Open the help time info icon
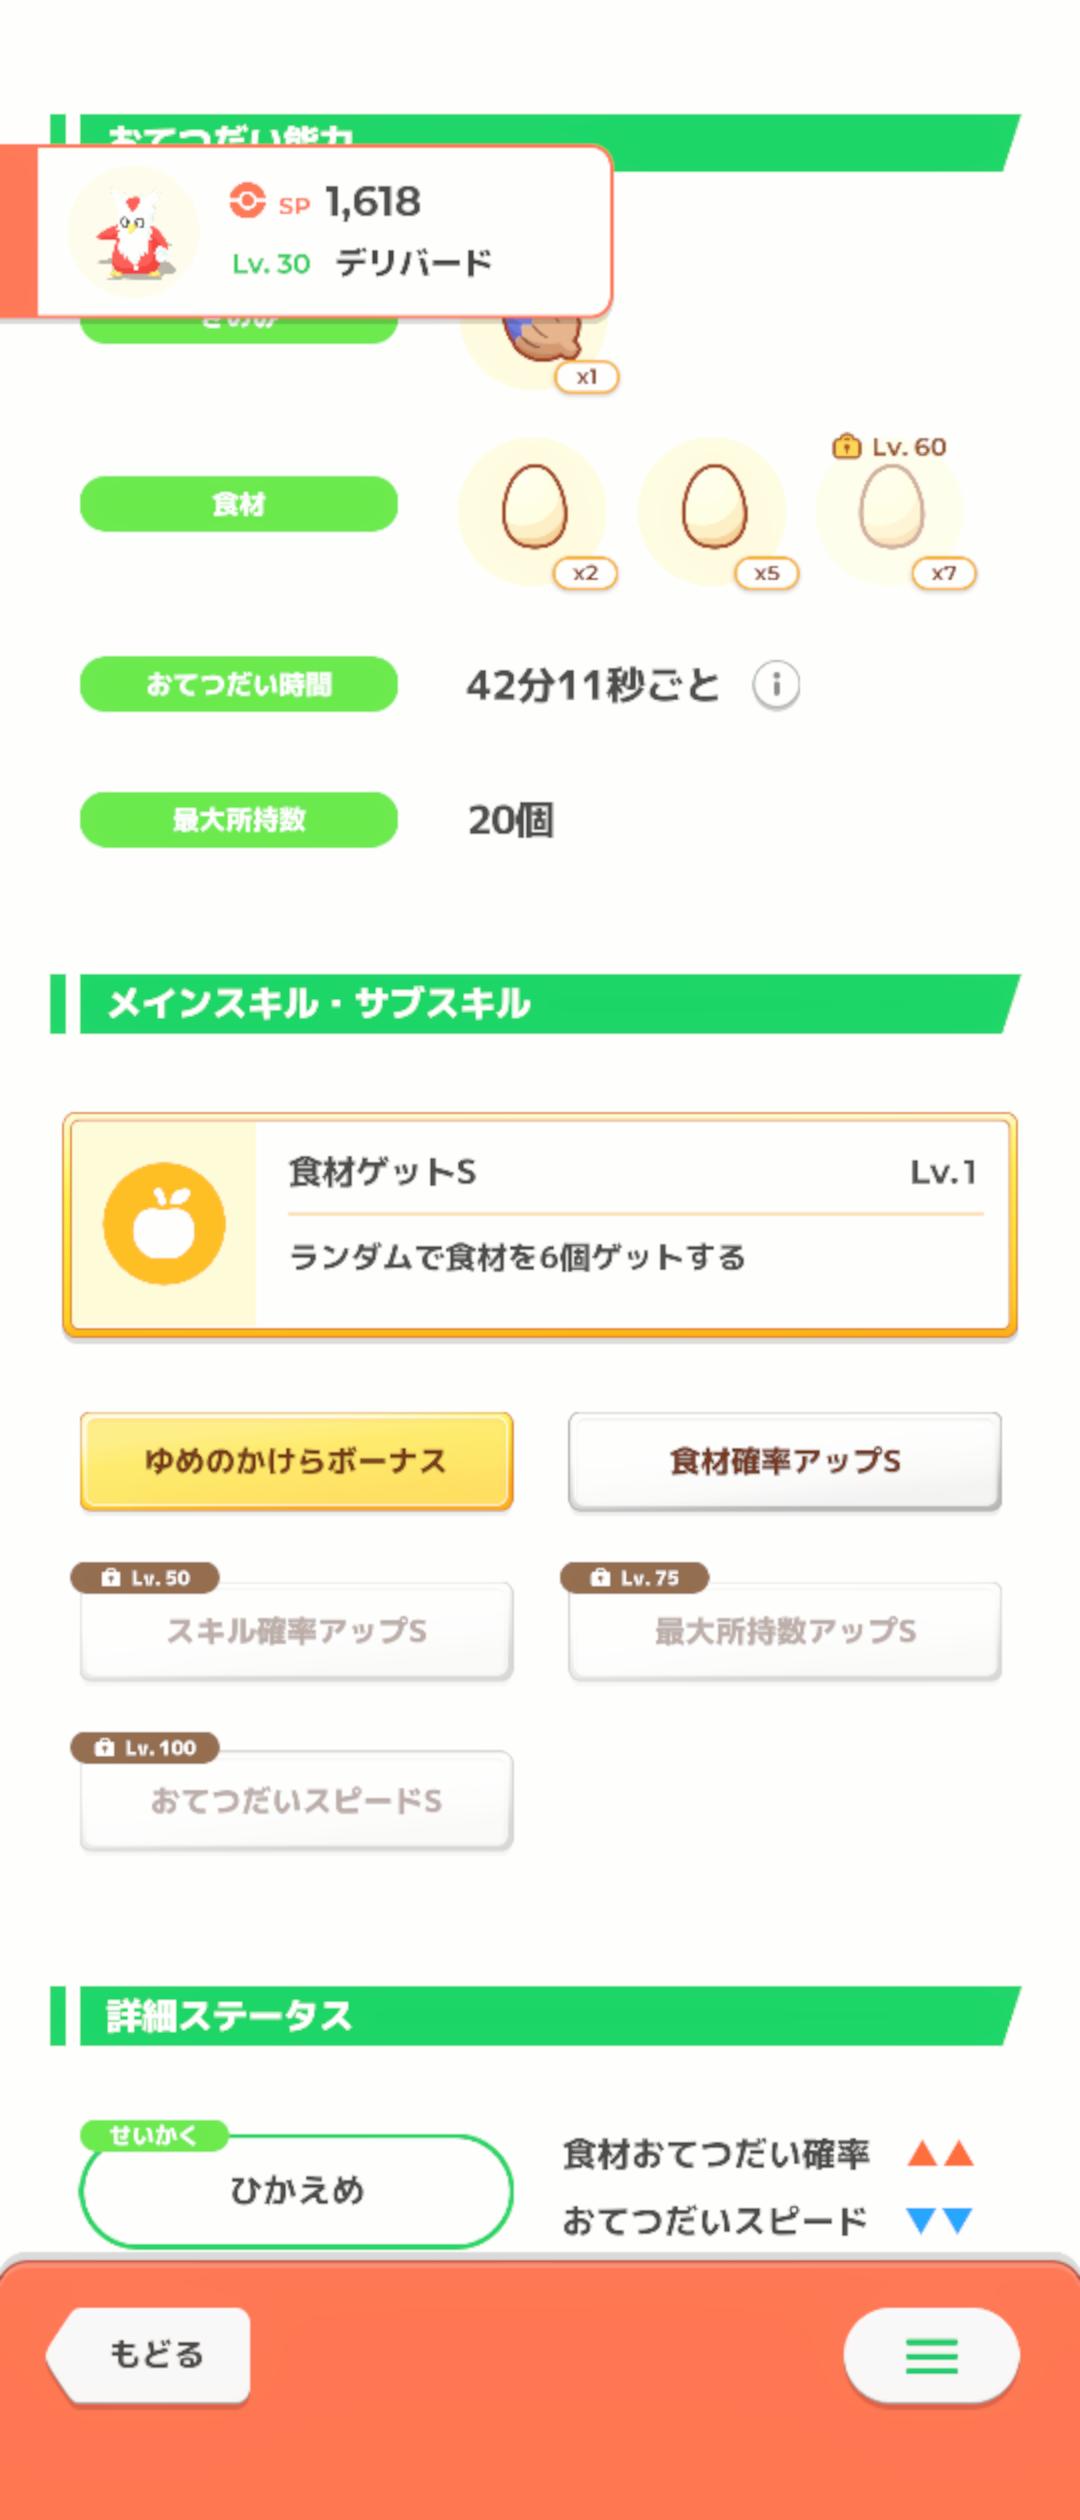Viewport: 1080px width, 2520px height. click(x=776, y=686)
